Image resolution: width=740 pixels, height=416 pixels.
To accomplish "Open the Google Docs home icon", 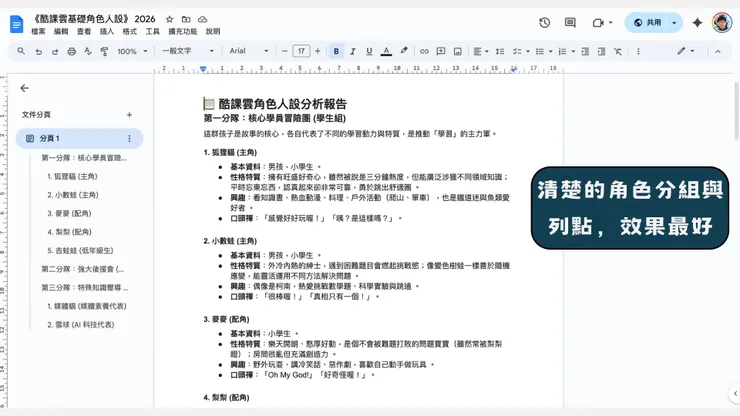I will (x=17, y=24).
